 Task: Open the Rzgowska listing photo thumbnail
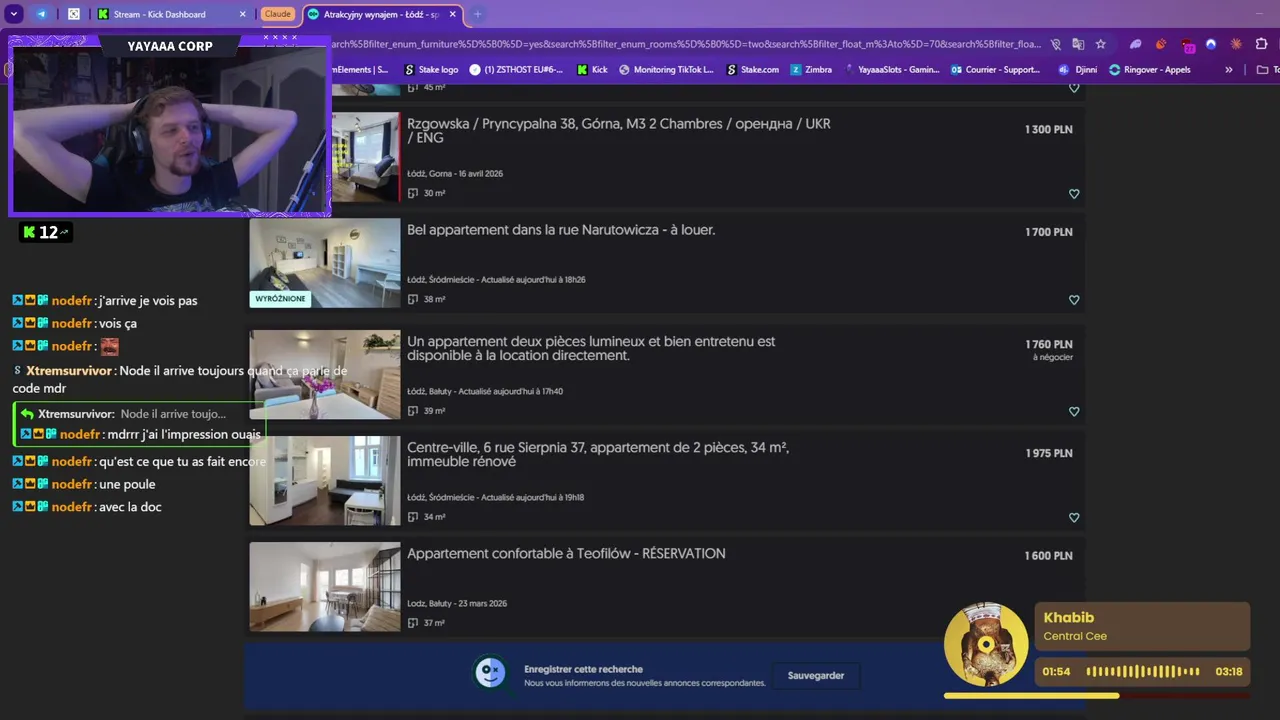366,157
